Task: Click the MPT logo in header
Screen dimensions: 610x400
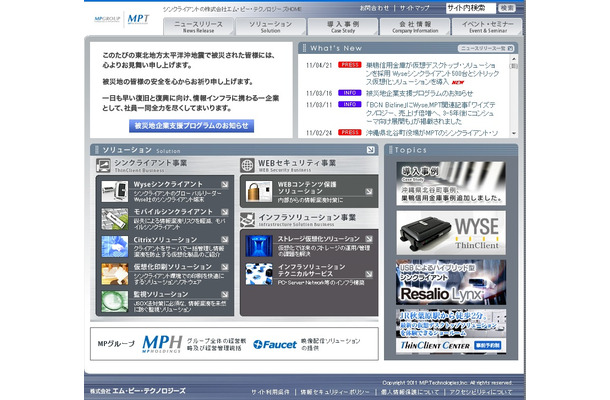Action: [x=138, y=19]
